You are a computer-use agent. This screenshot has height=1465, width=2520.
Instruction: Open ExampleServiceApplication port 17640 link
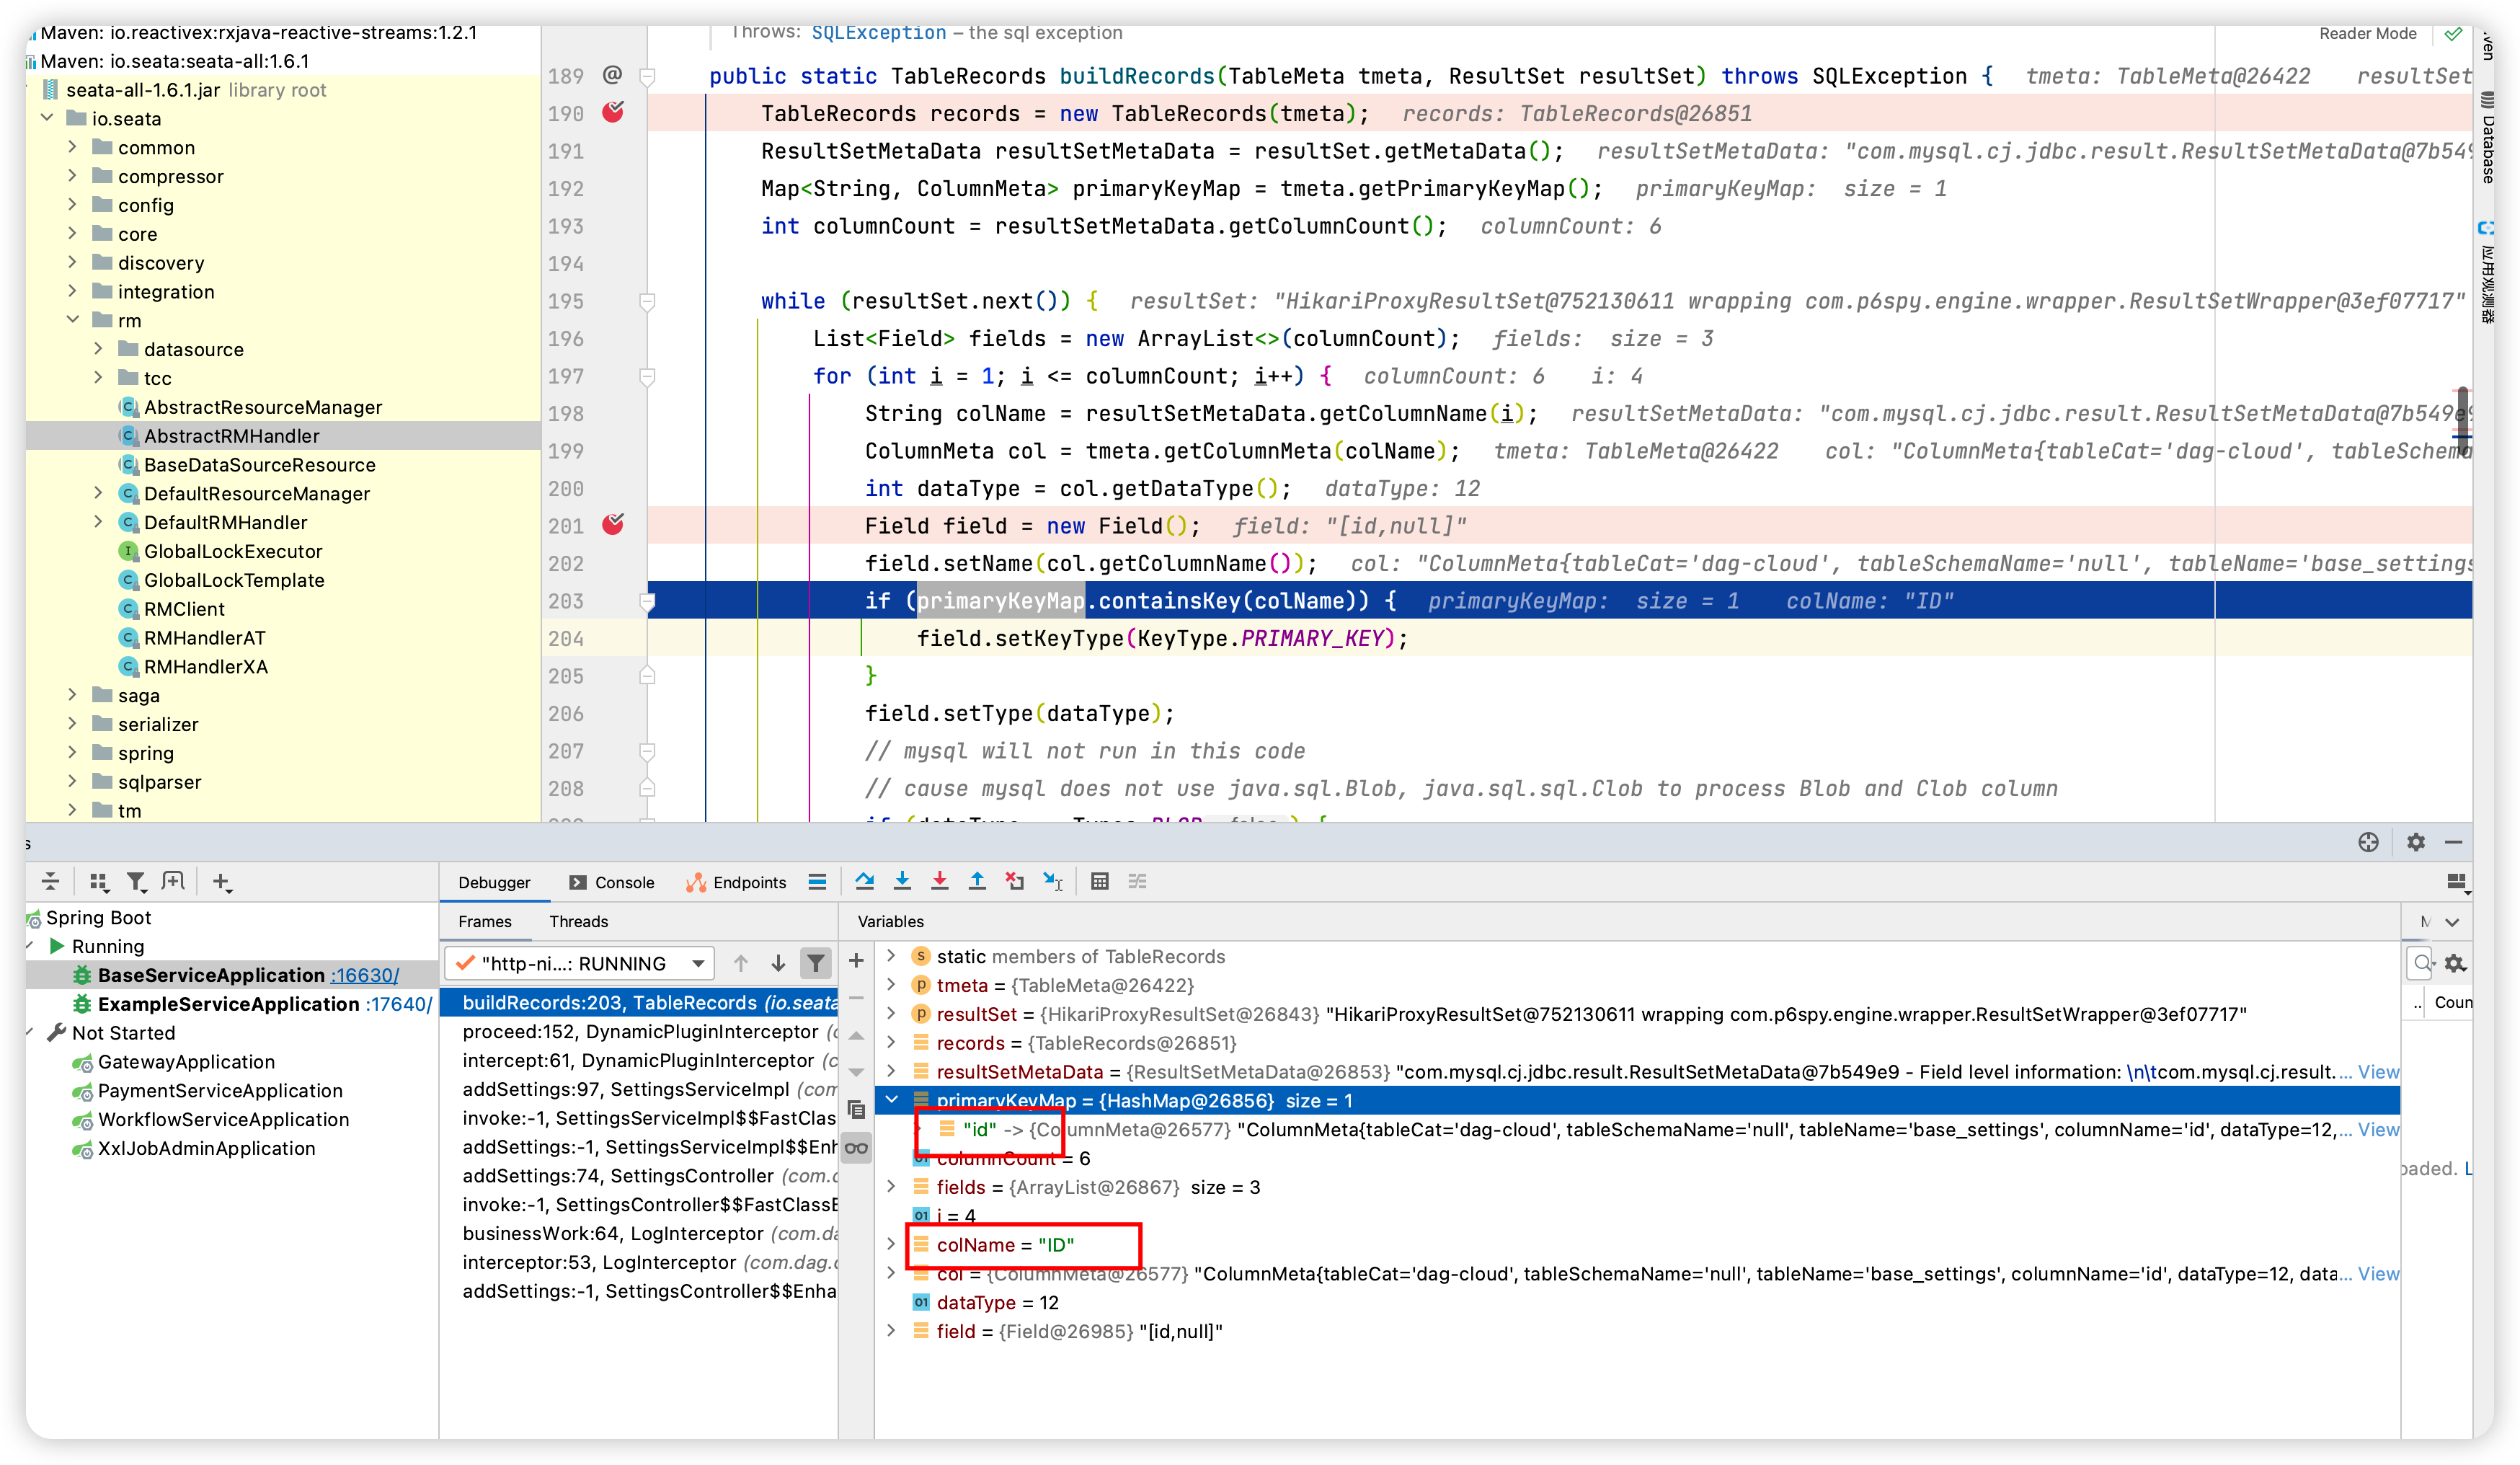pos(398,1004)
